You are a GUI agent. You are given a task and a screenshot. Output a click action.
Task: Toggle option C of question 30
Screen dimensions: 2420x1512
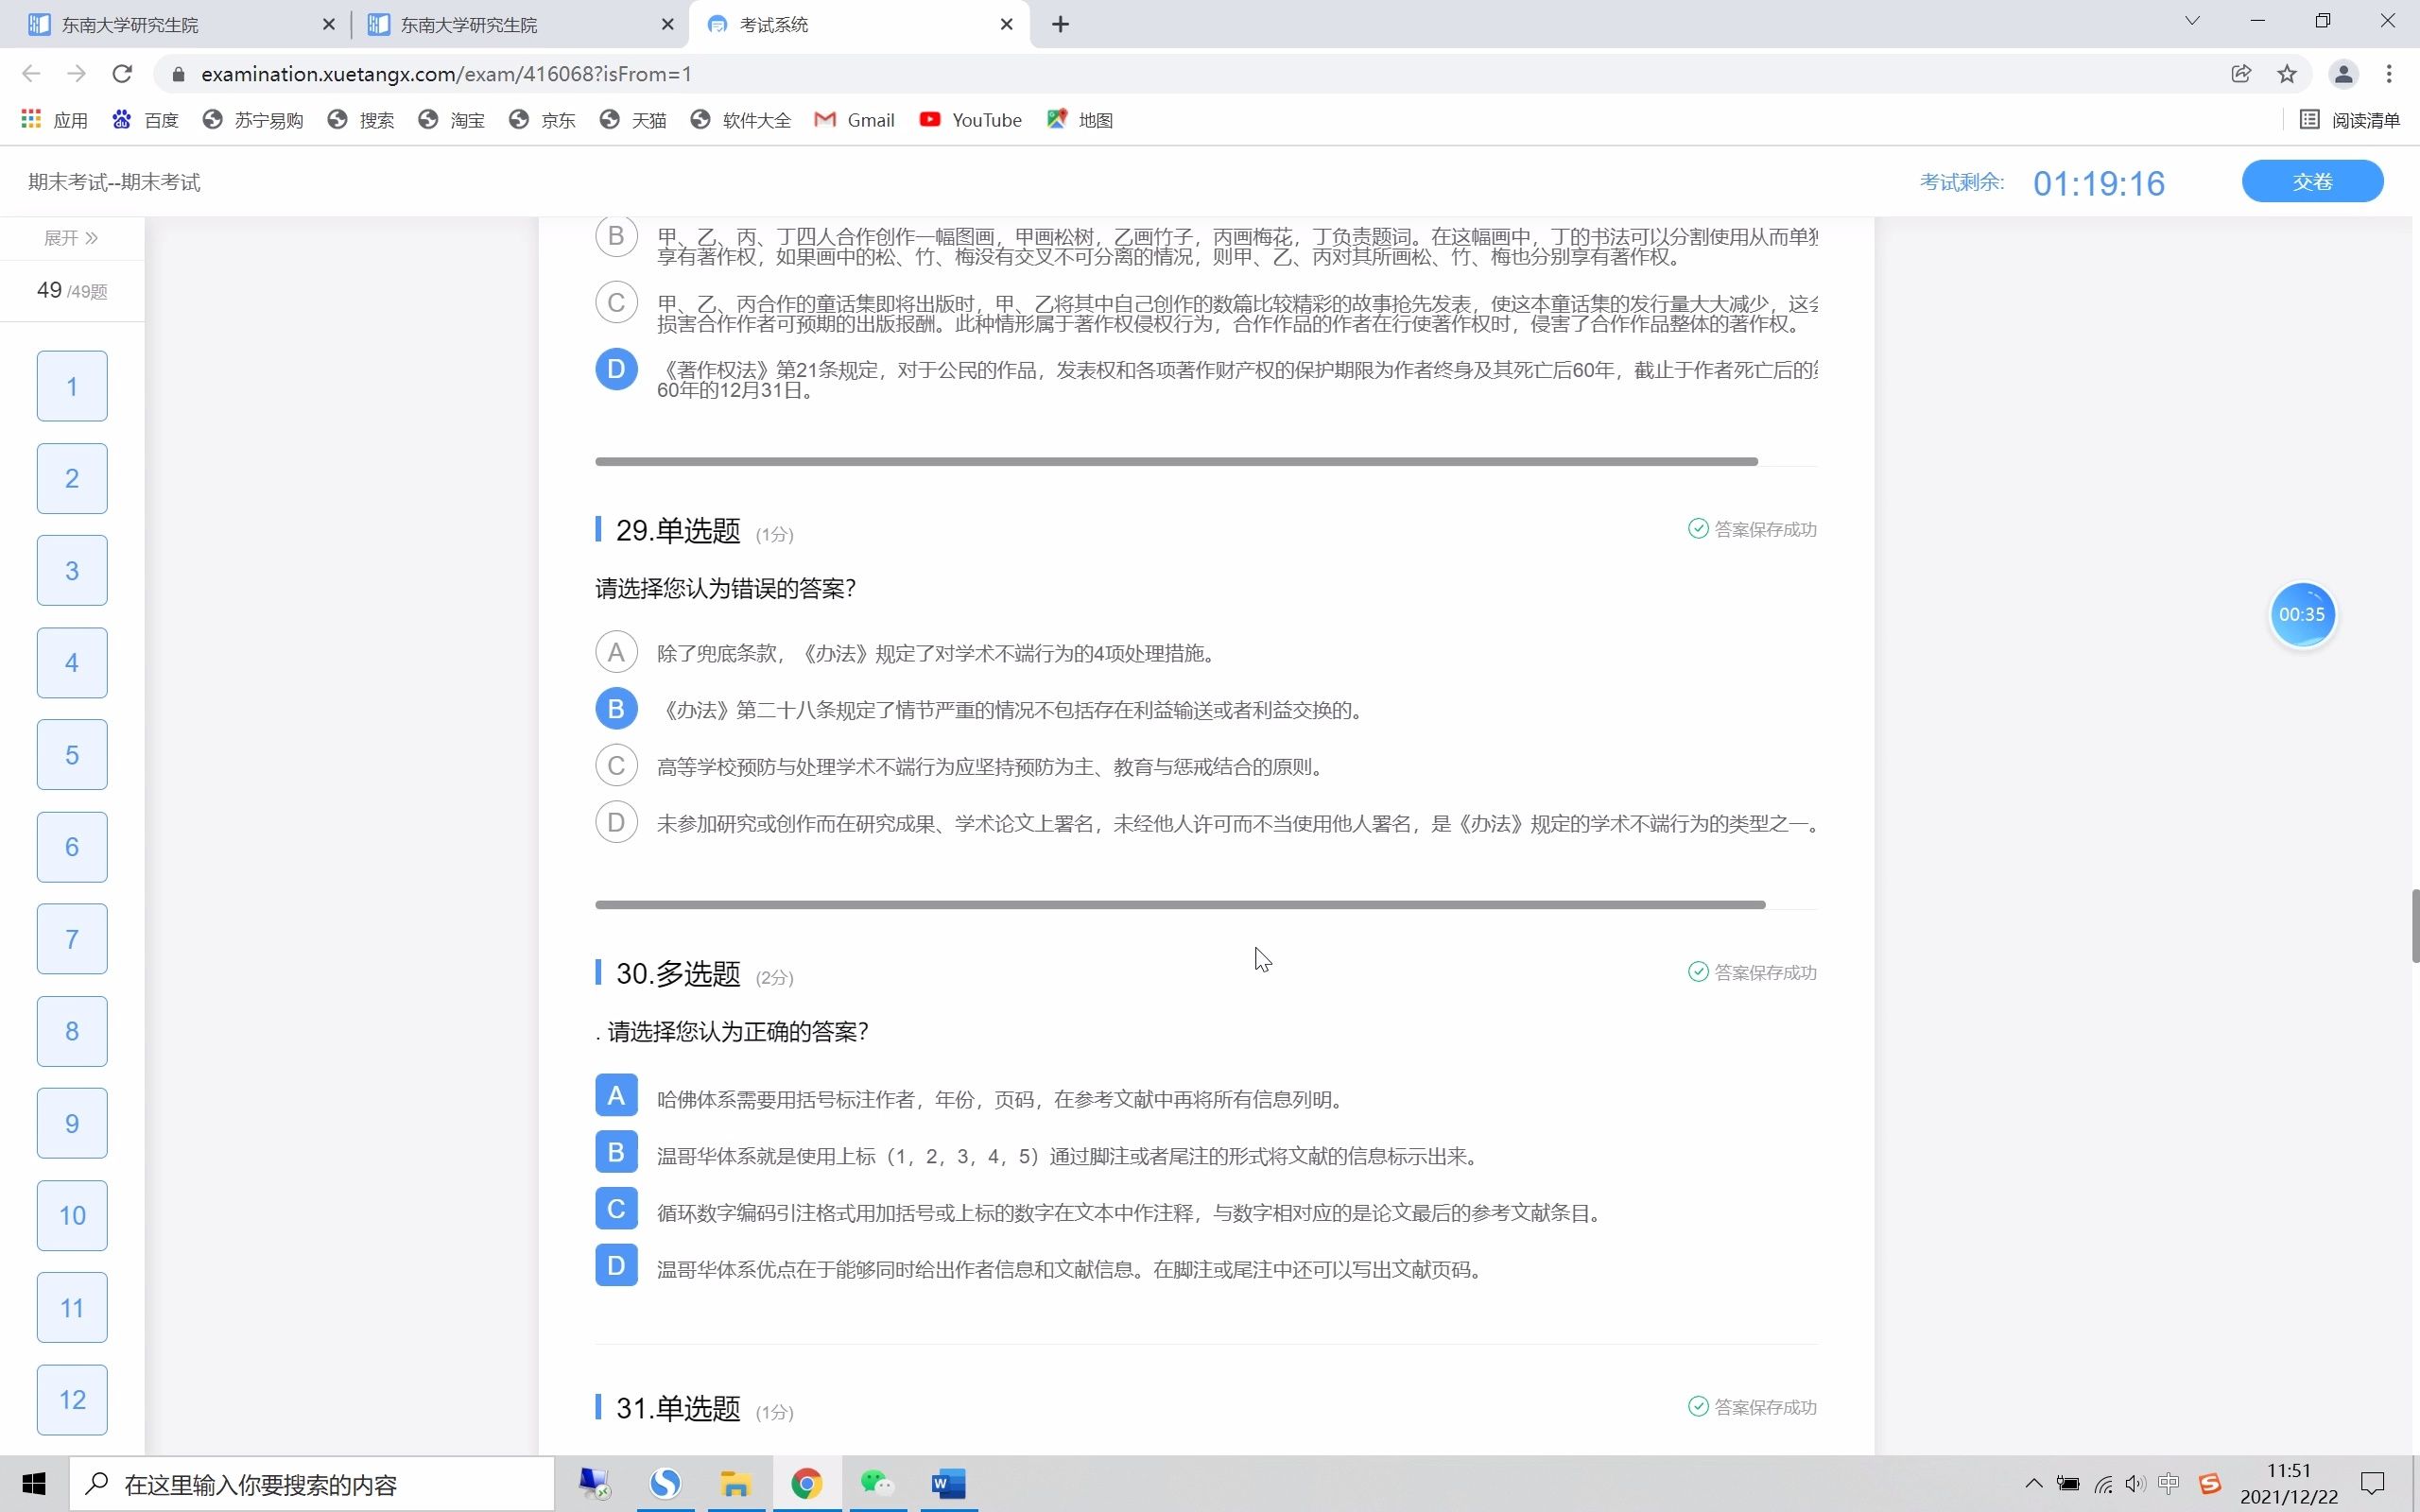pos(616,1209)
